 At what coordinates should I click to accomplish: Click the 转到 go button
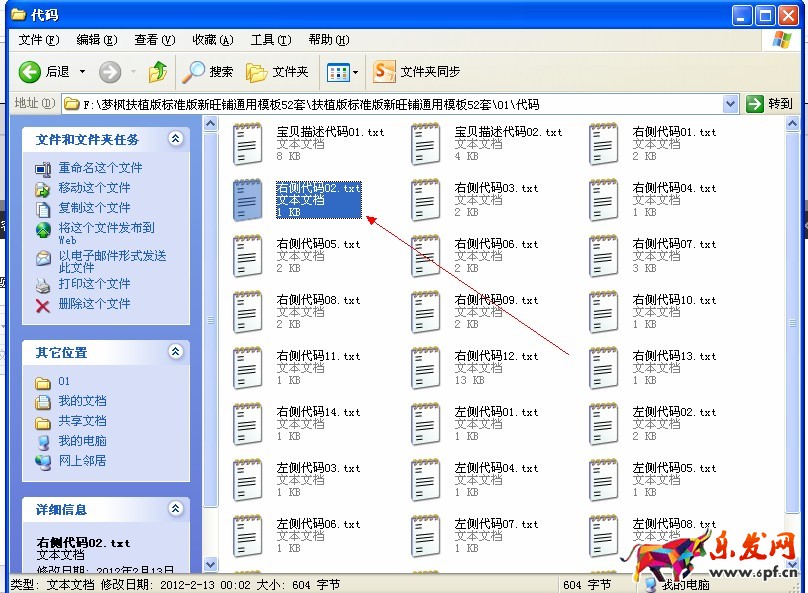tap(771, 104)
